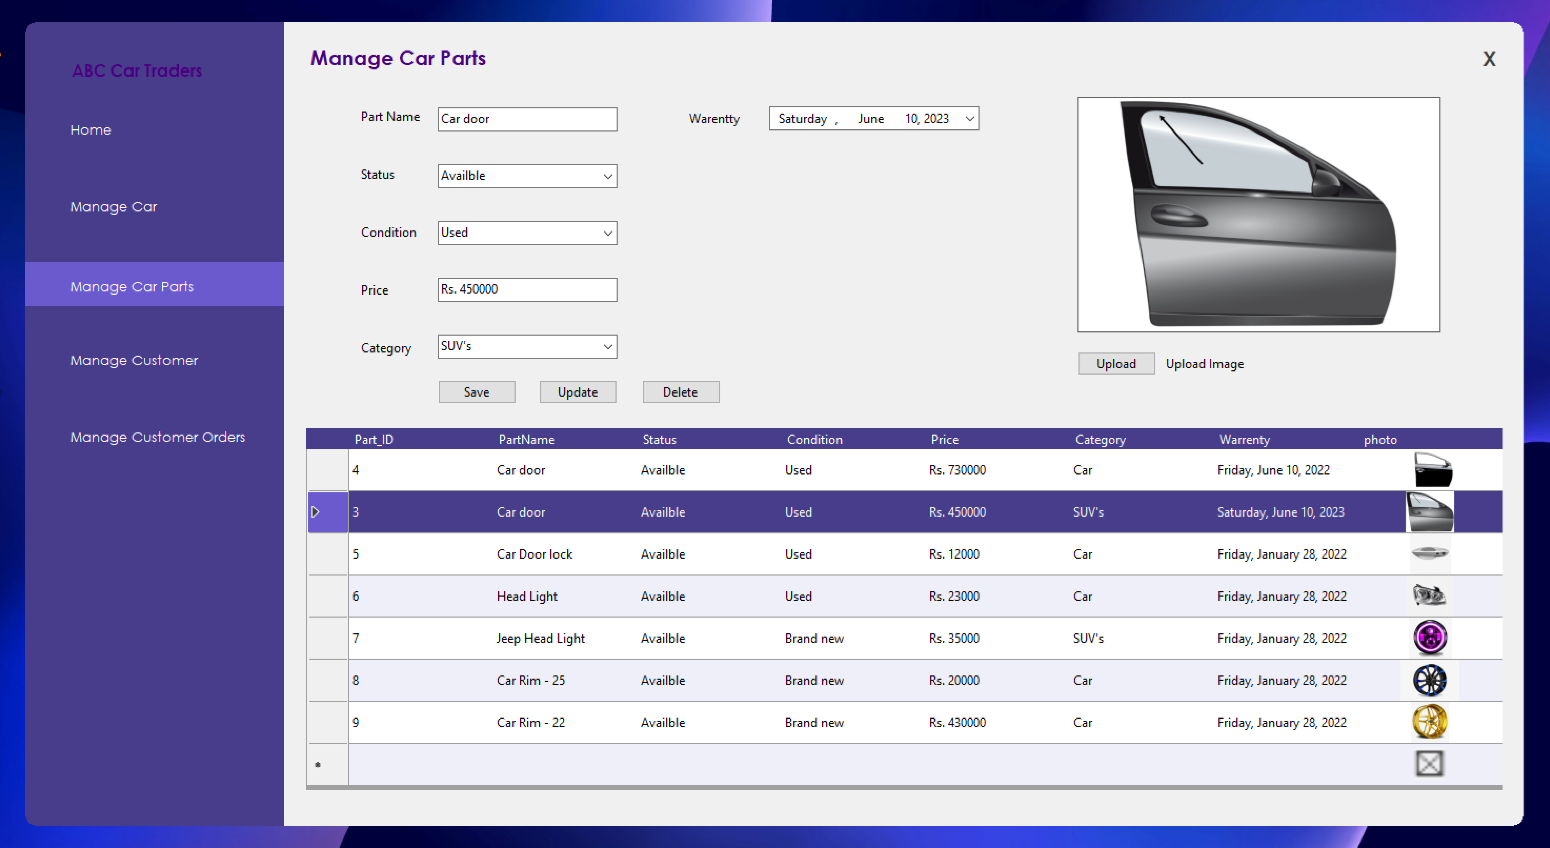Click the Jeep Head Light purple photo

(x=1430, y=637)
